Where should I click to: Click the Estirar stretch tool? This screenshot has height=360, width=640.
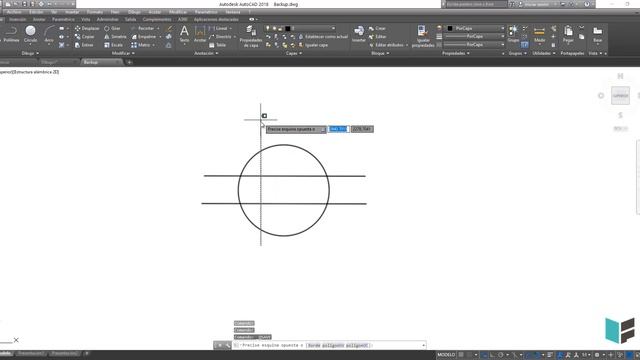click(x=84, y=45)
